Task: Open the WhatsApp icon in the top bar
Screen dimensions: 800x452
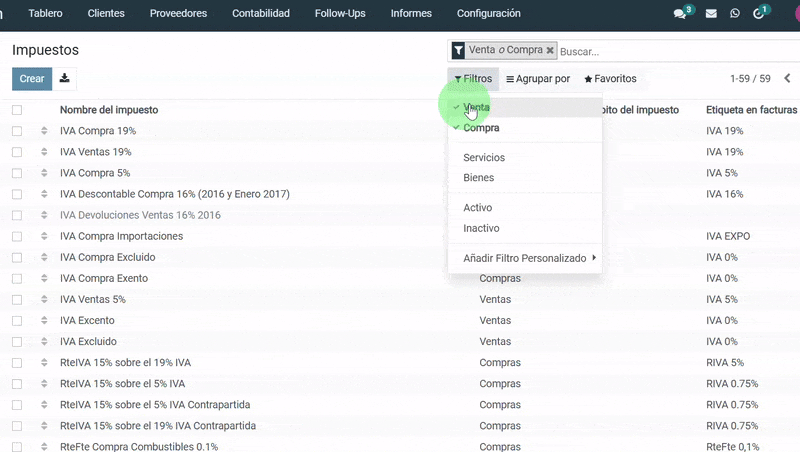Action: (x=735, y=14)
